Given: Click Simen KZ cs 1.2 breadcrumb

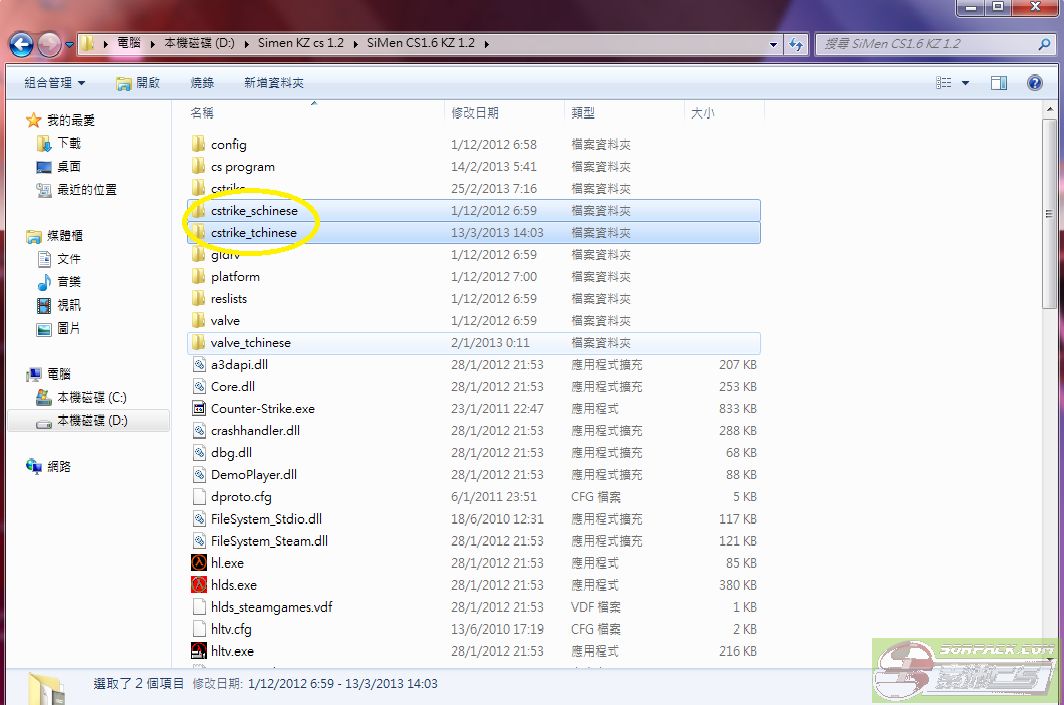Looking at the screenshot, I should [301, 43].
